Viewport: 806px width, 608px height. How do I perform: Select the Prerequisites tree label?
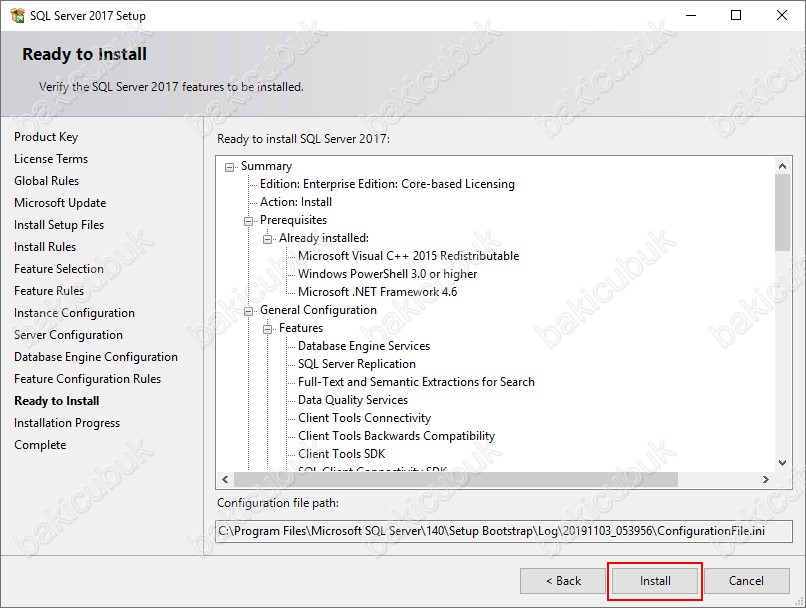293,220
